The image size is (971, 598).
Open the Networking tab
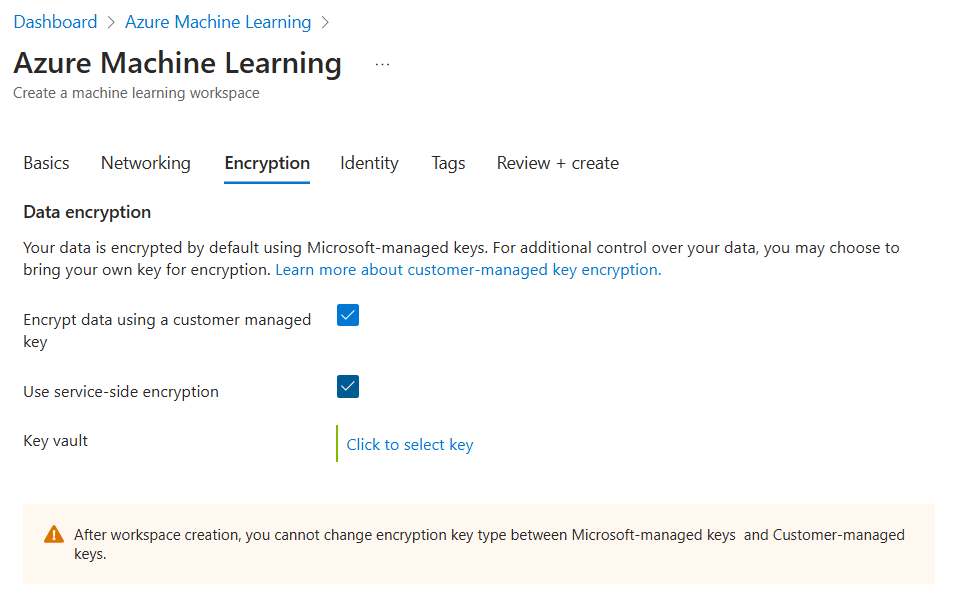pyautogui.click(x=146, y=163)
